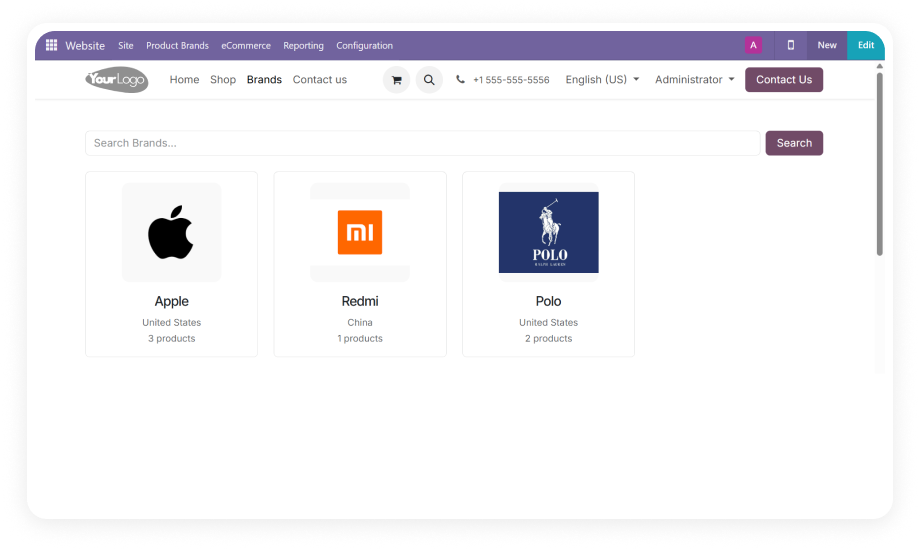Click the phone handset icon

click(461, 79)
